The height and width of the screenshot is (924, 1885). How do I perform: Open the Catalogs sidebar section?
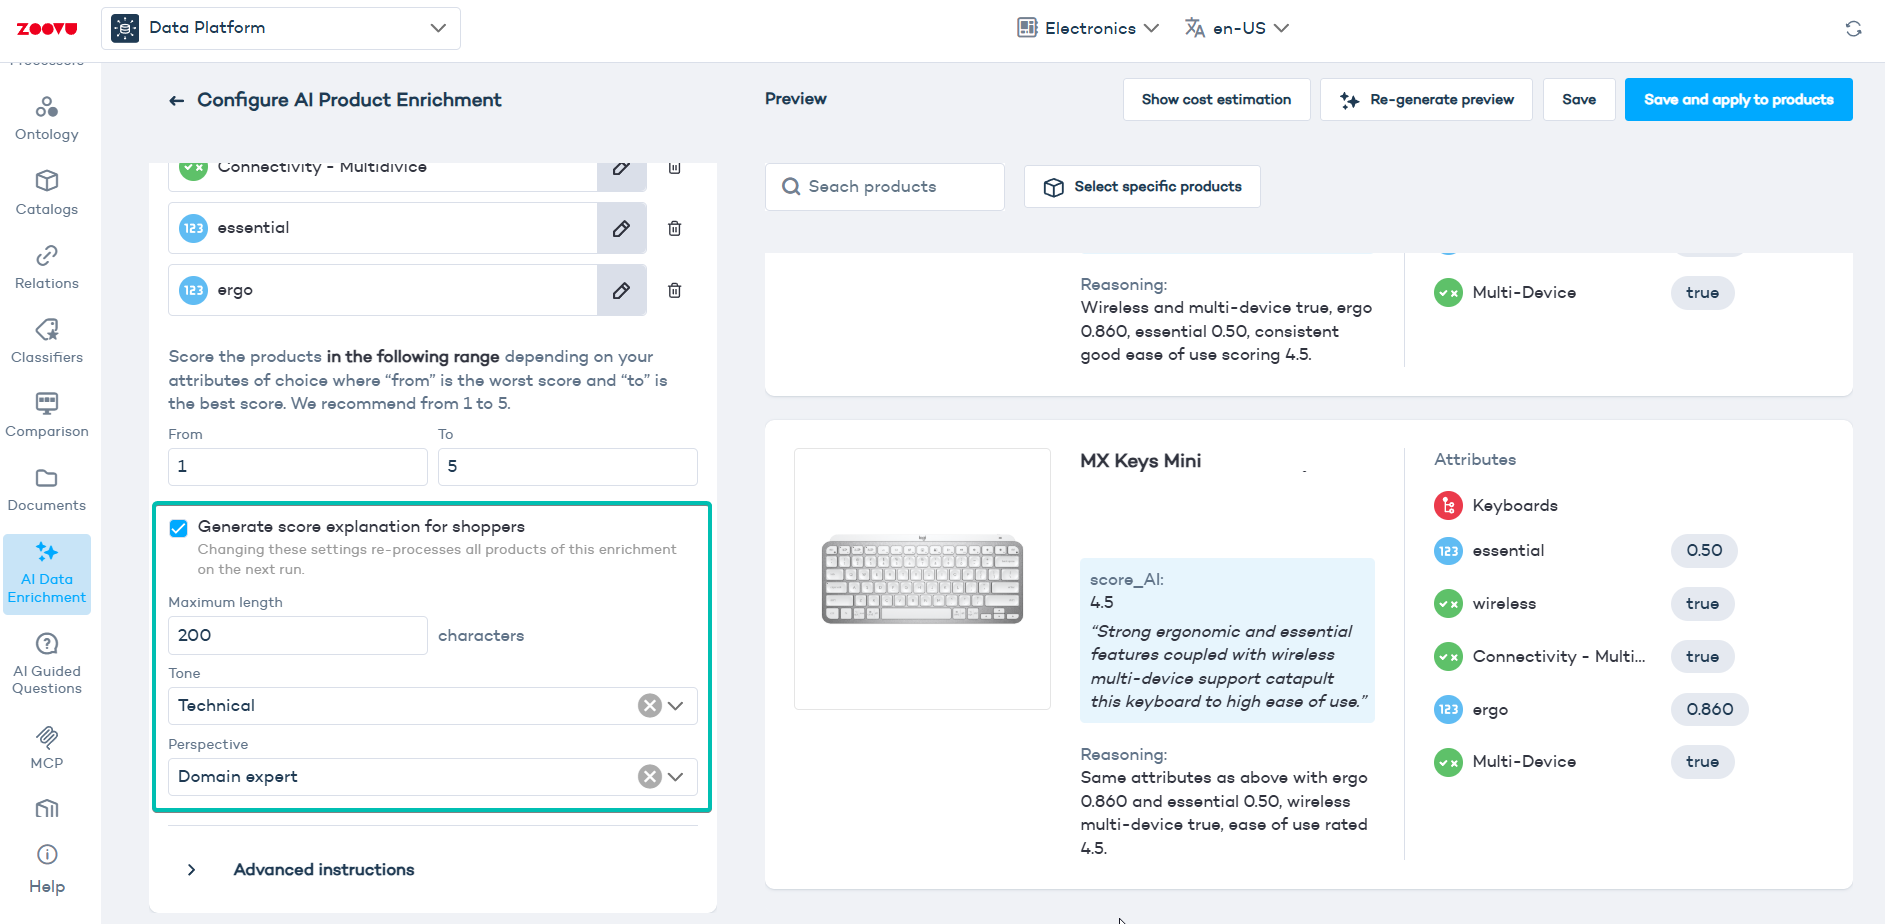[x=47, y=193]
